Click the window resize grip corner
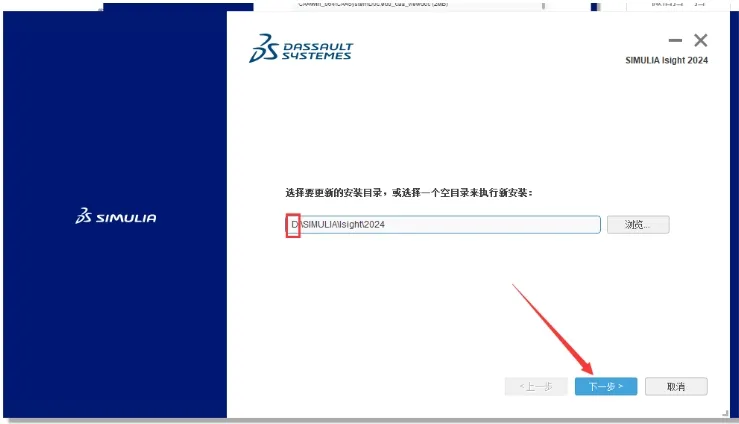This screenshot has height=424, width=739. point(725,413)
